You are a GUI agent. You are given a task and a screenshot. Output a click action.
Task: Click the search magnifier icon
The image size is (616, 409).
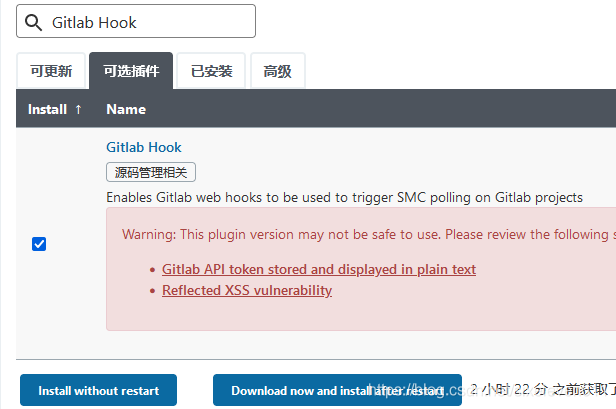click(x=34, y=22)
